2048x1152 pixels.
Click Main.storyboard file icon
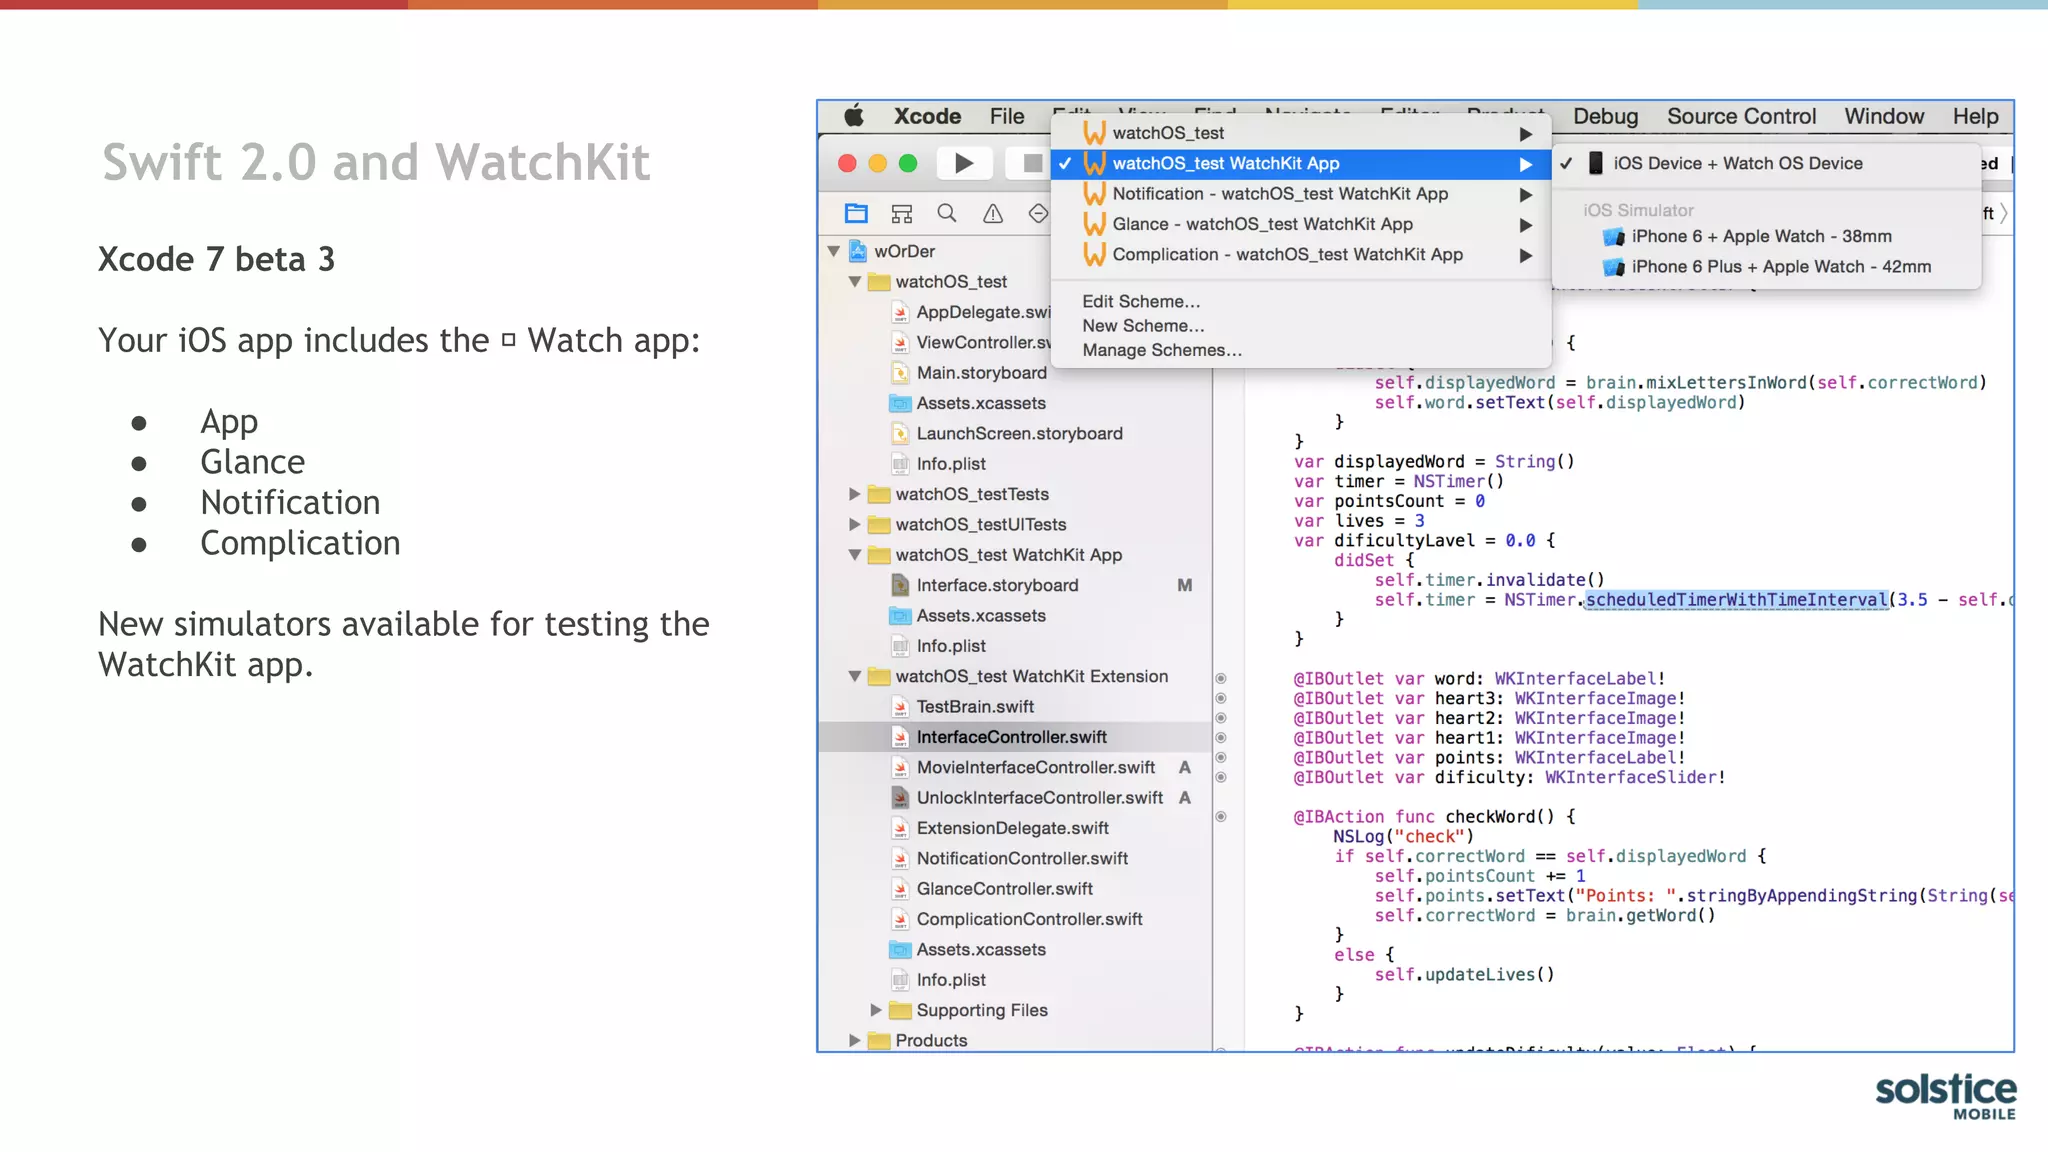pyautogui.click(x=900, y=373)
